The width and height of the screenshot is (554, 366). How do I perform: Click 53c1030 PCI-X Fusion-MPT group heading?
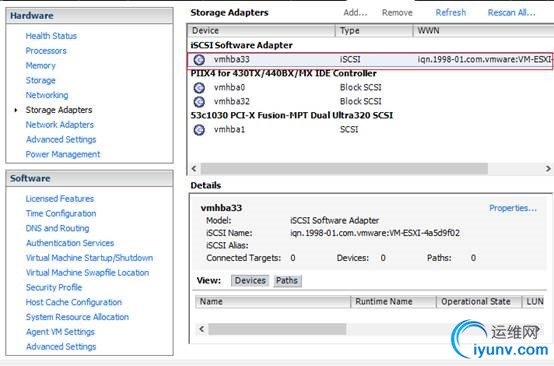[x=292, y=116]
